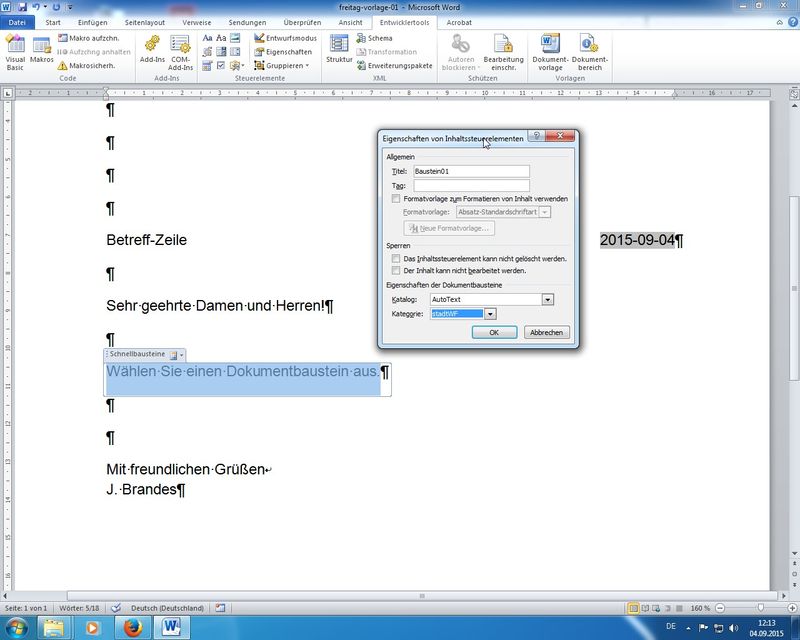This screenshot has width=800, height=640.
Task: Open the Struktur XML pane
Action: pos(339,50)
